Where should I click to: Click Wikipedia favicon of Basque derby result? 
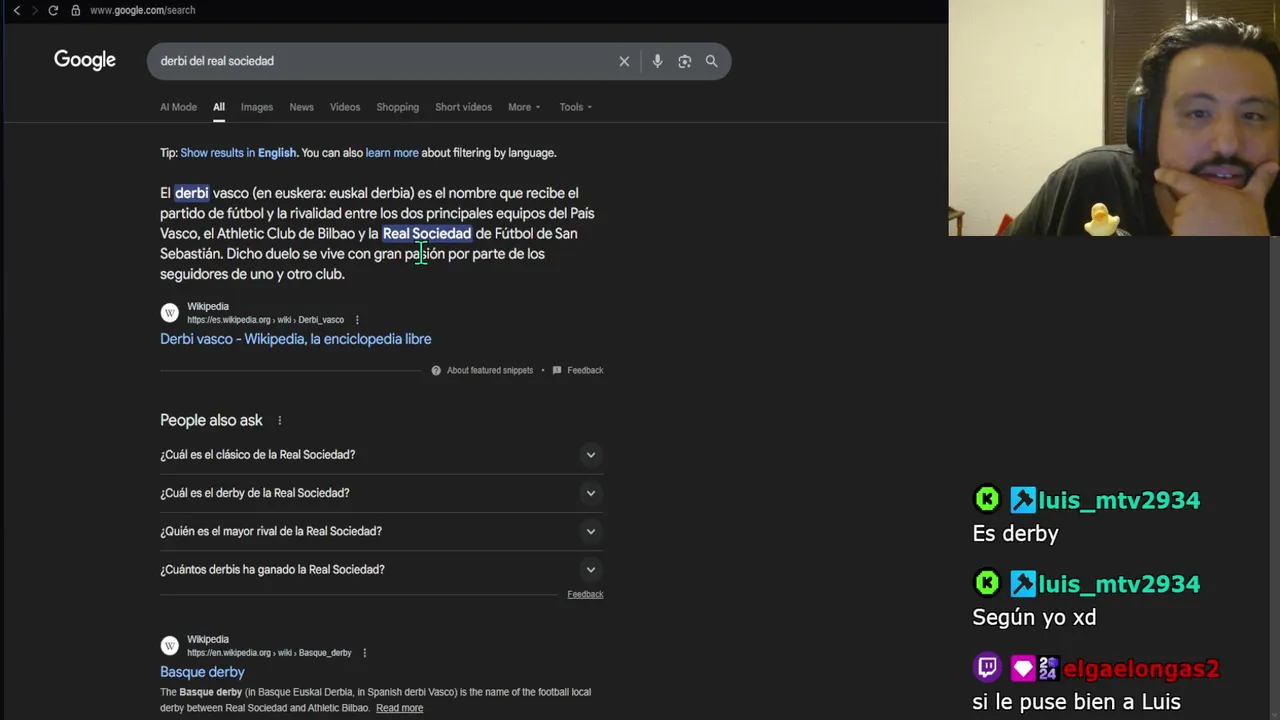pos(170,646)
